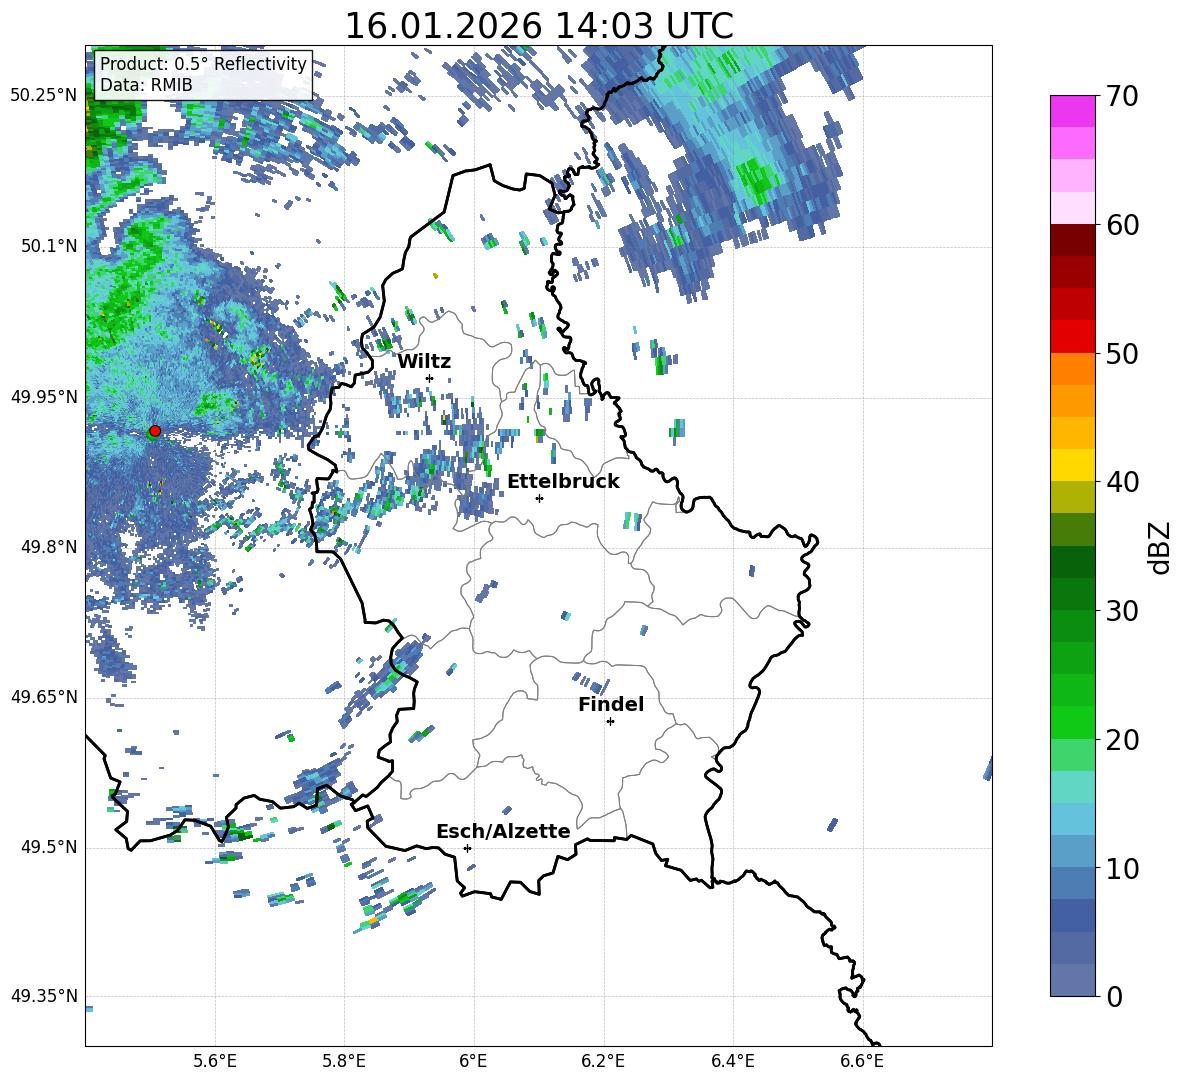Click the Product: 0.5° Reflectivity text

pyautogui.click(x=203, y=63)
